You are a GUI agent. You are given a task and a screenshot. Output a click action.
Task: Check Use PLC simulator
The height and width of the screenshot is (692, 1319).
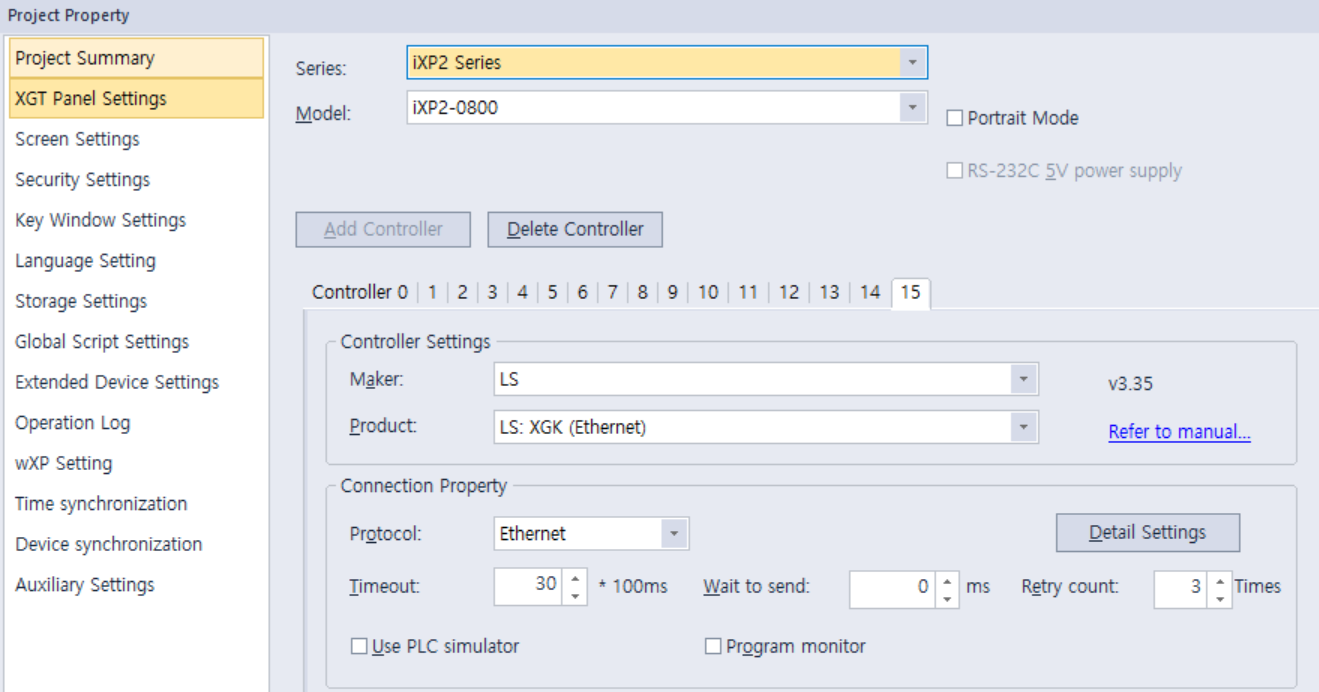pos(359,646)
